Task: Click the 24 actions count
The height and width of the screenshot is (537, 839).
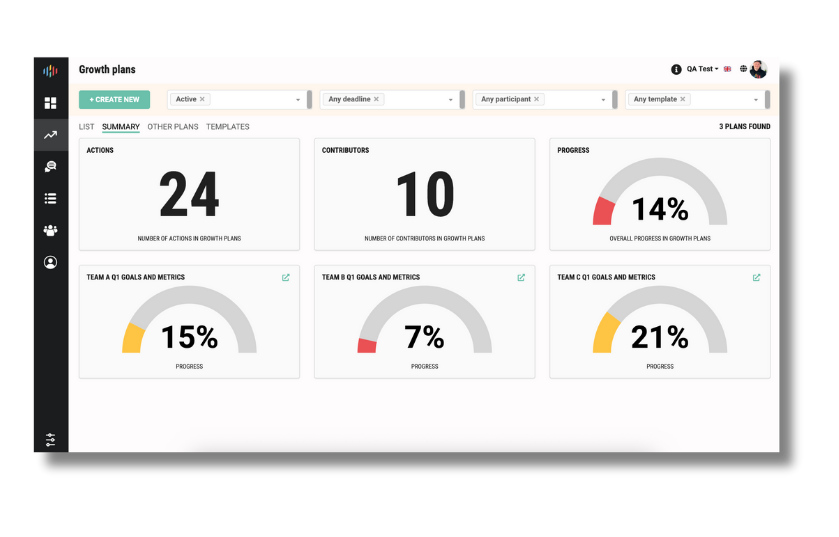Action: [189, 194]
